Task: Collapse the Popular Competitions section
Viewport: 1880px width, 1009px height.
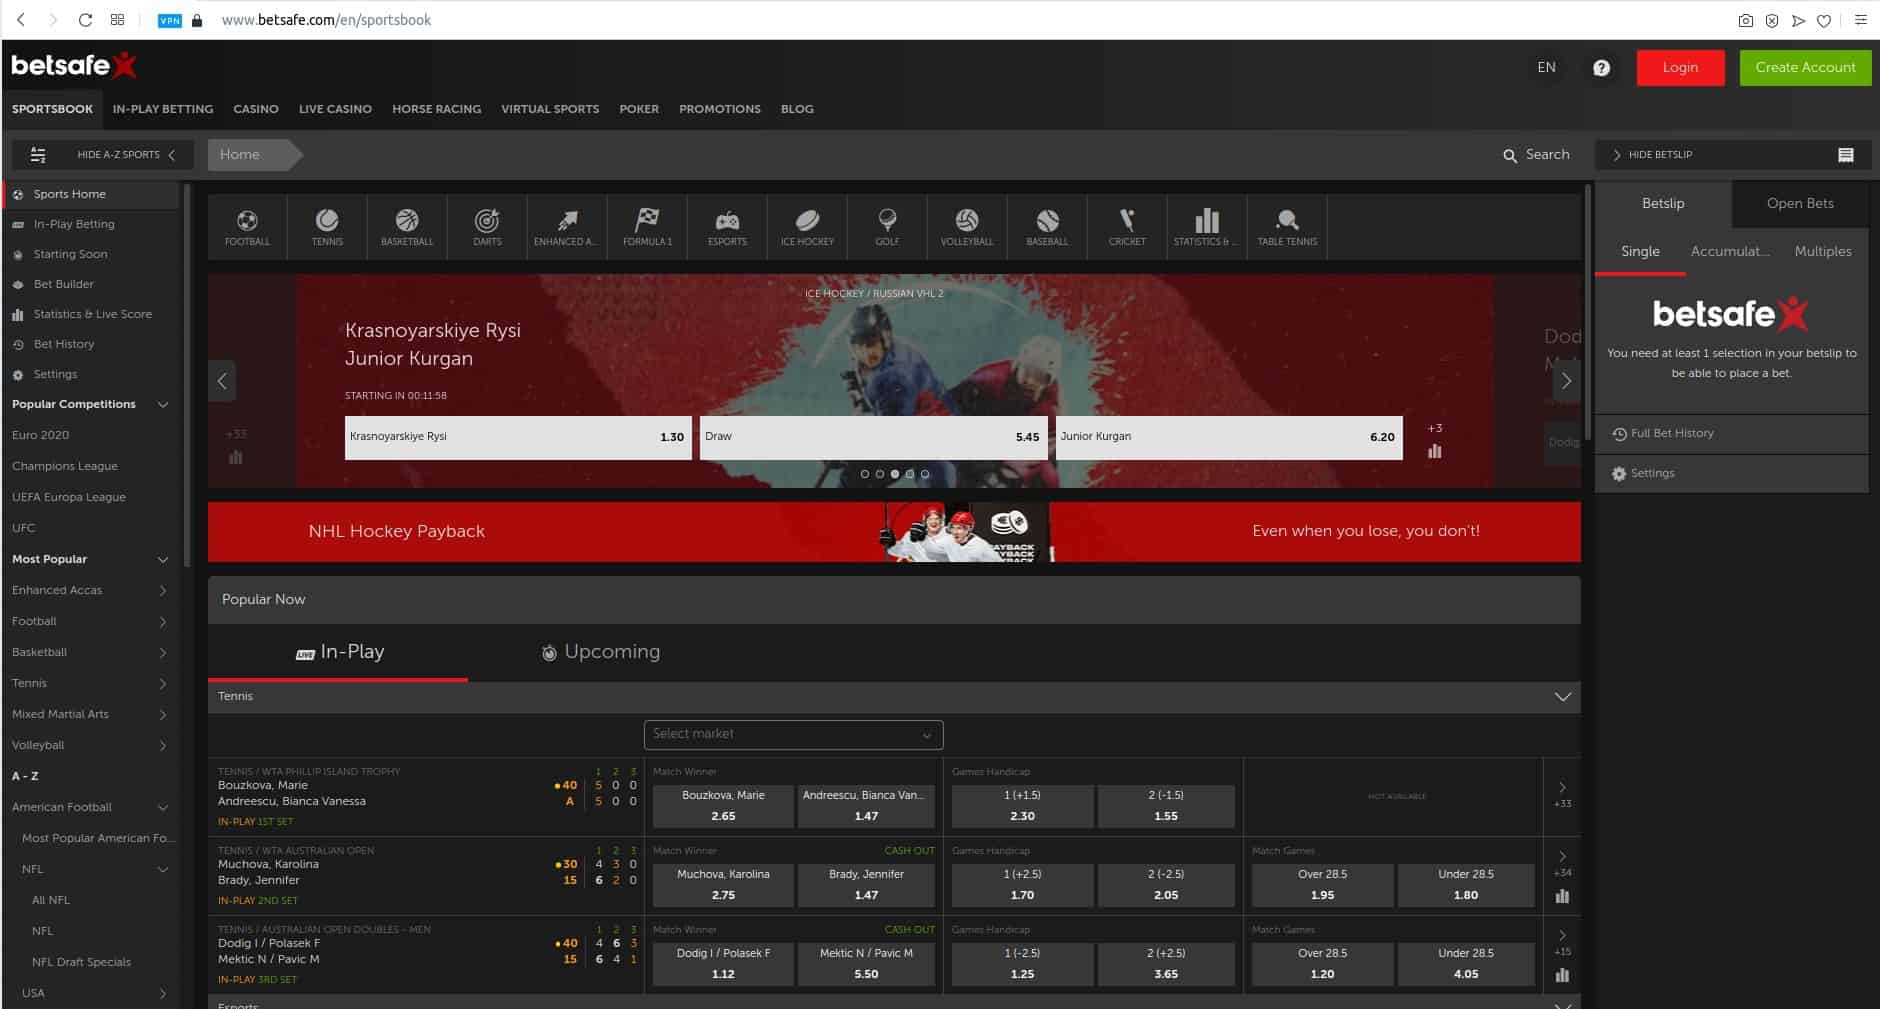Action: (x=162, y=405)
